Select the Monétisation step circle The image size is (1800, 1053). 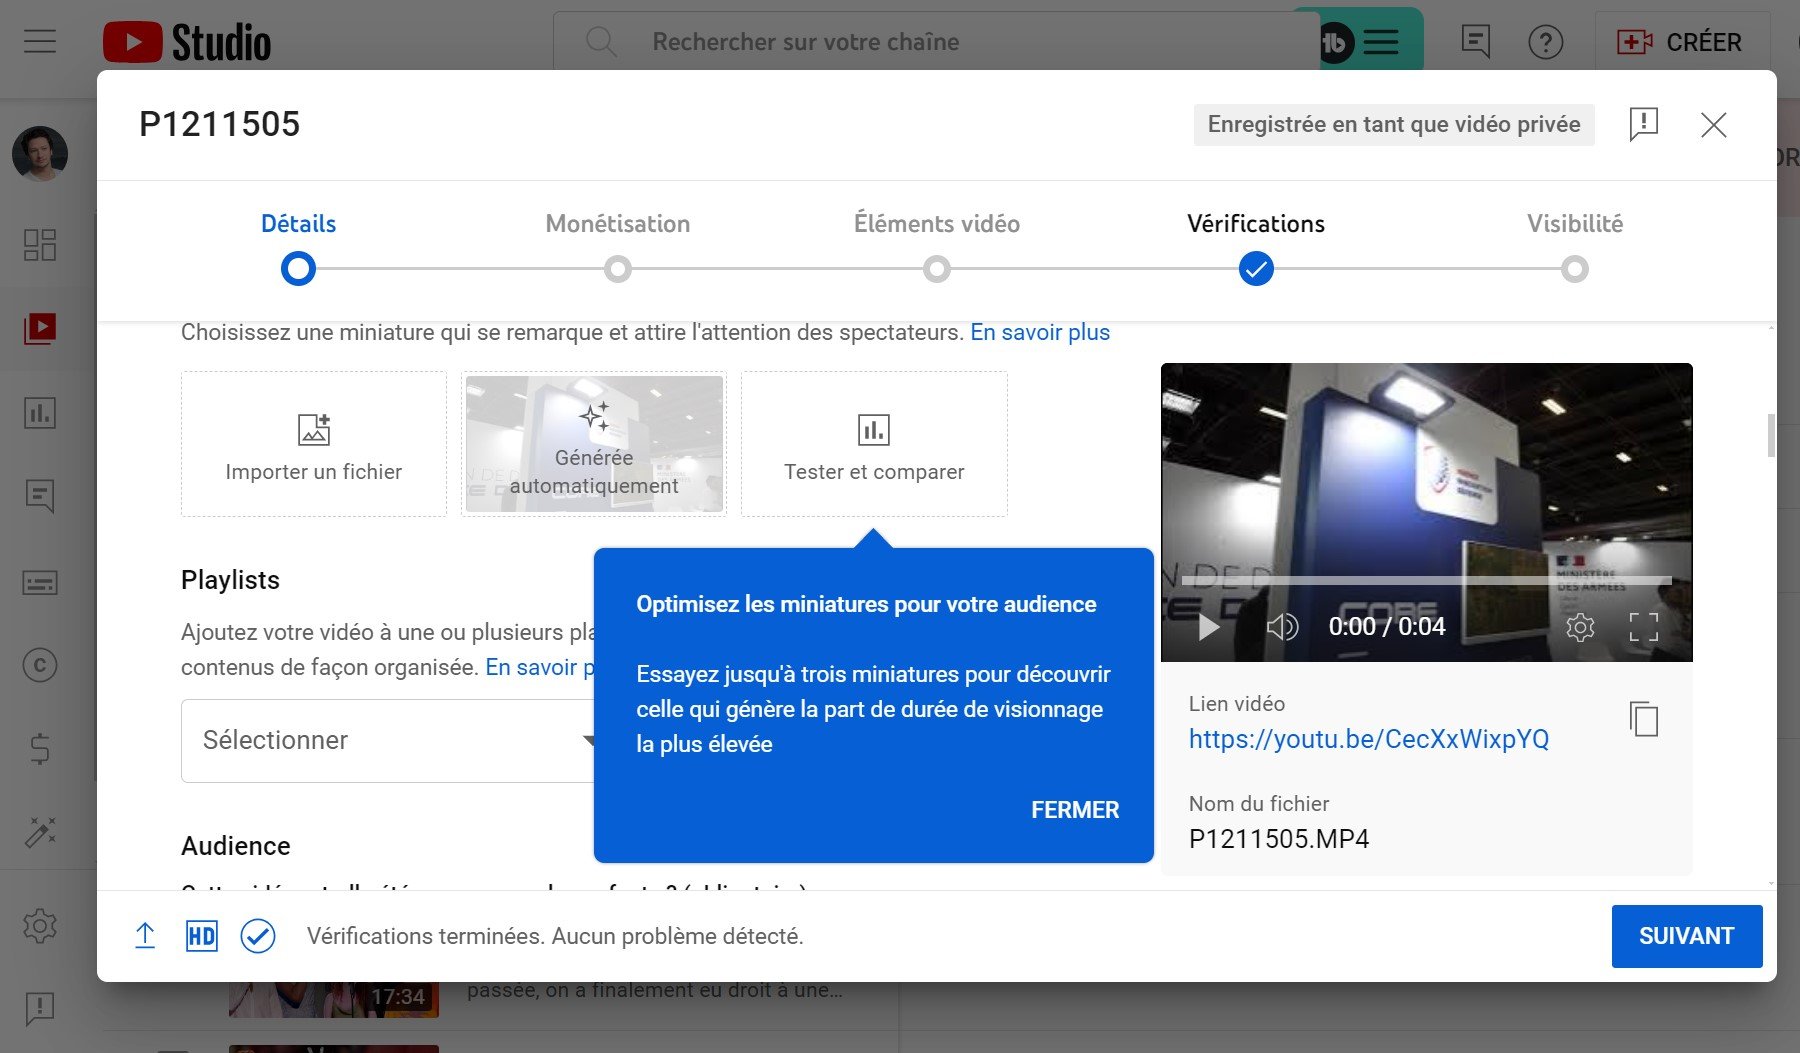click(x=618, y=268)
